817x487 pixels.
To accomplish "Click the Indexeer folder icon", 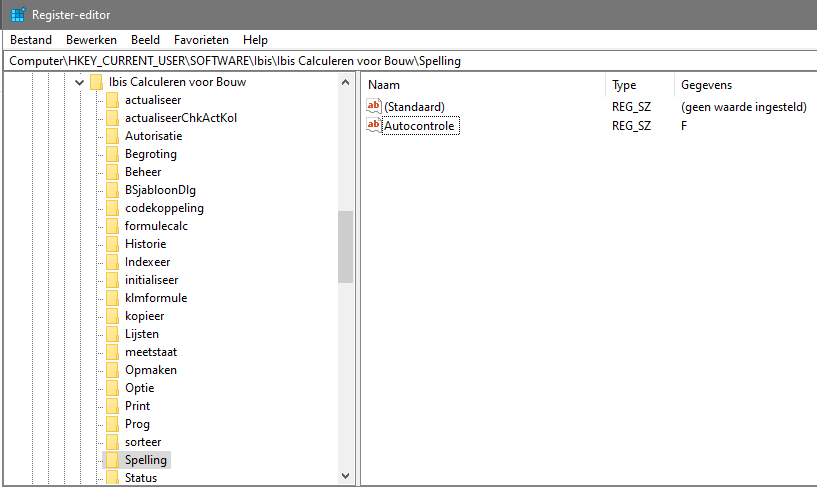I will [113, 262].
